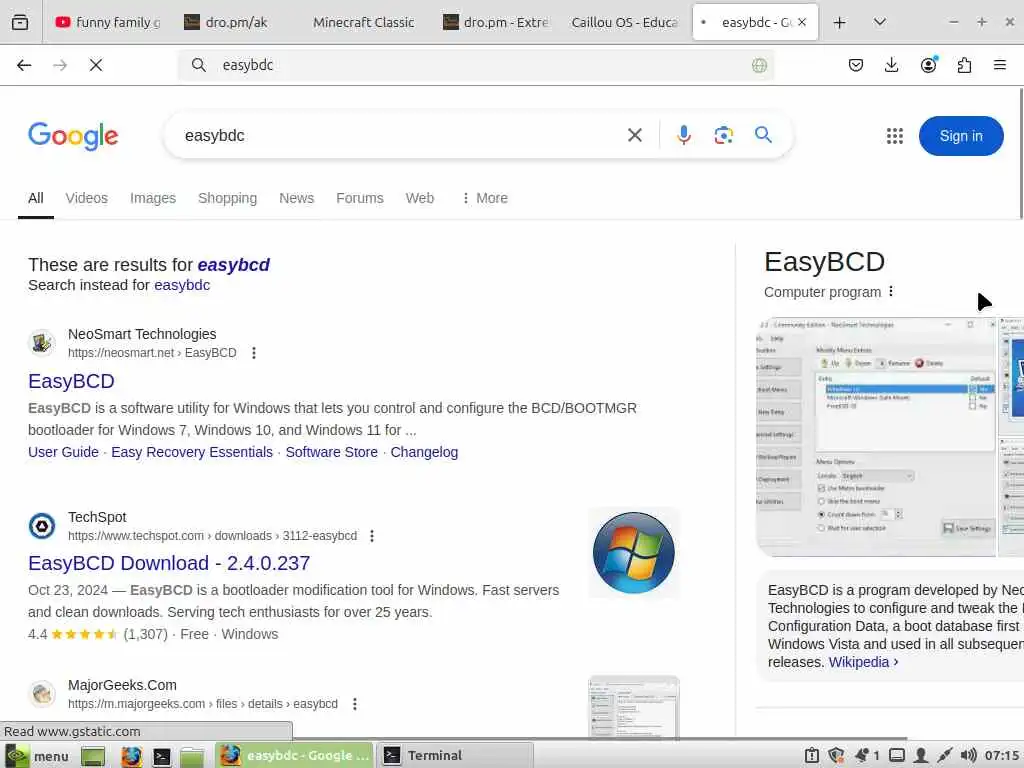The width and height of the screenshot is (1024, 768).
Task: Open the Pocket save icon
Action: (856, 65)
